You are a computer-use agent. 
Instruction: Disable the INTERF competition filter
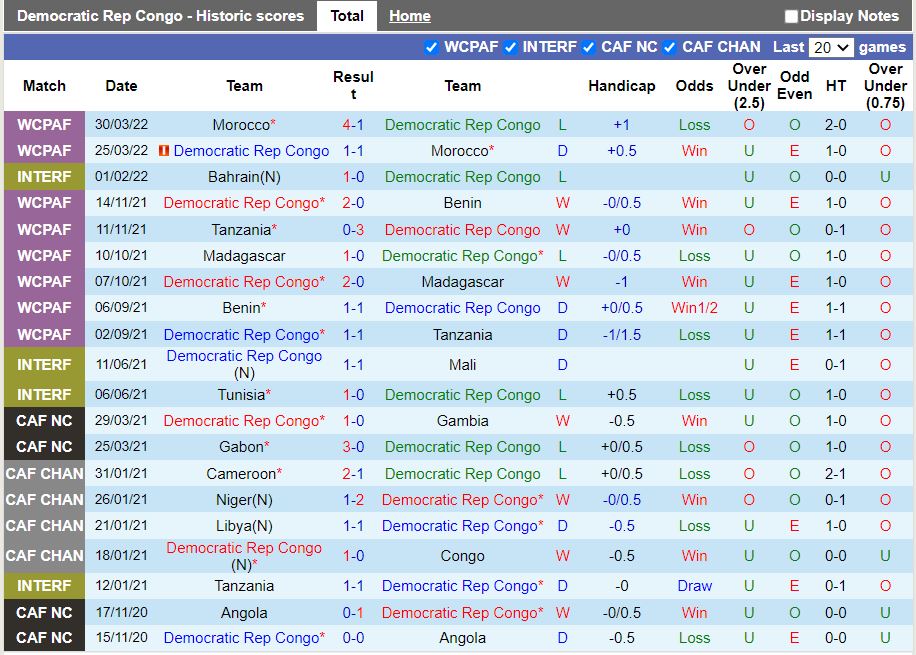(x=510, y=47)
